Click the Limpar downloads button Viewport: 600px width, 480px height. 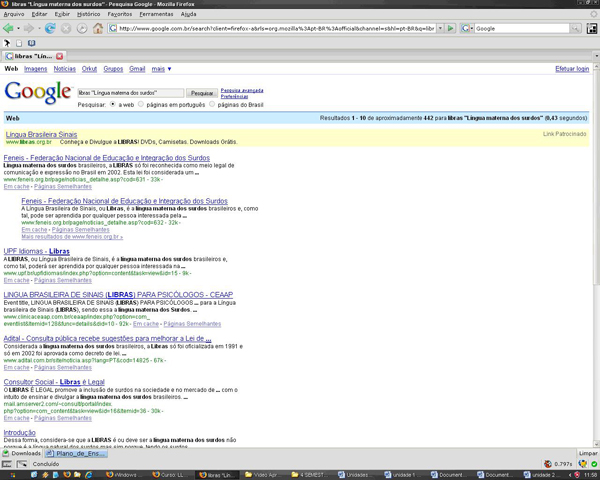coord(588,453)
